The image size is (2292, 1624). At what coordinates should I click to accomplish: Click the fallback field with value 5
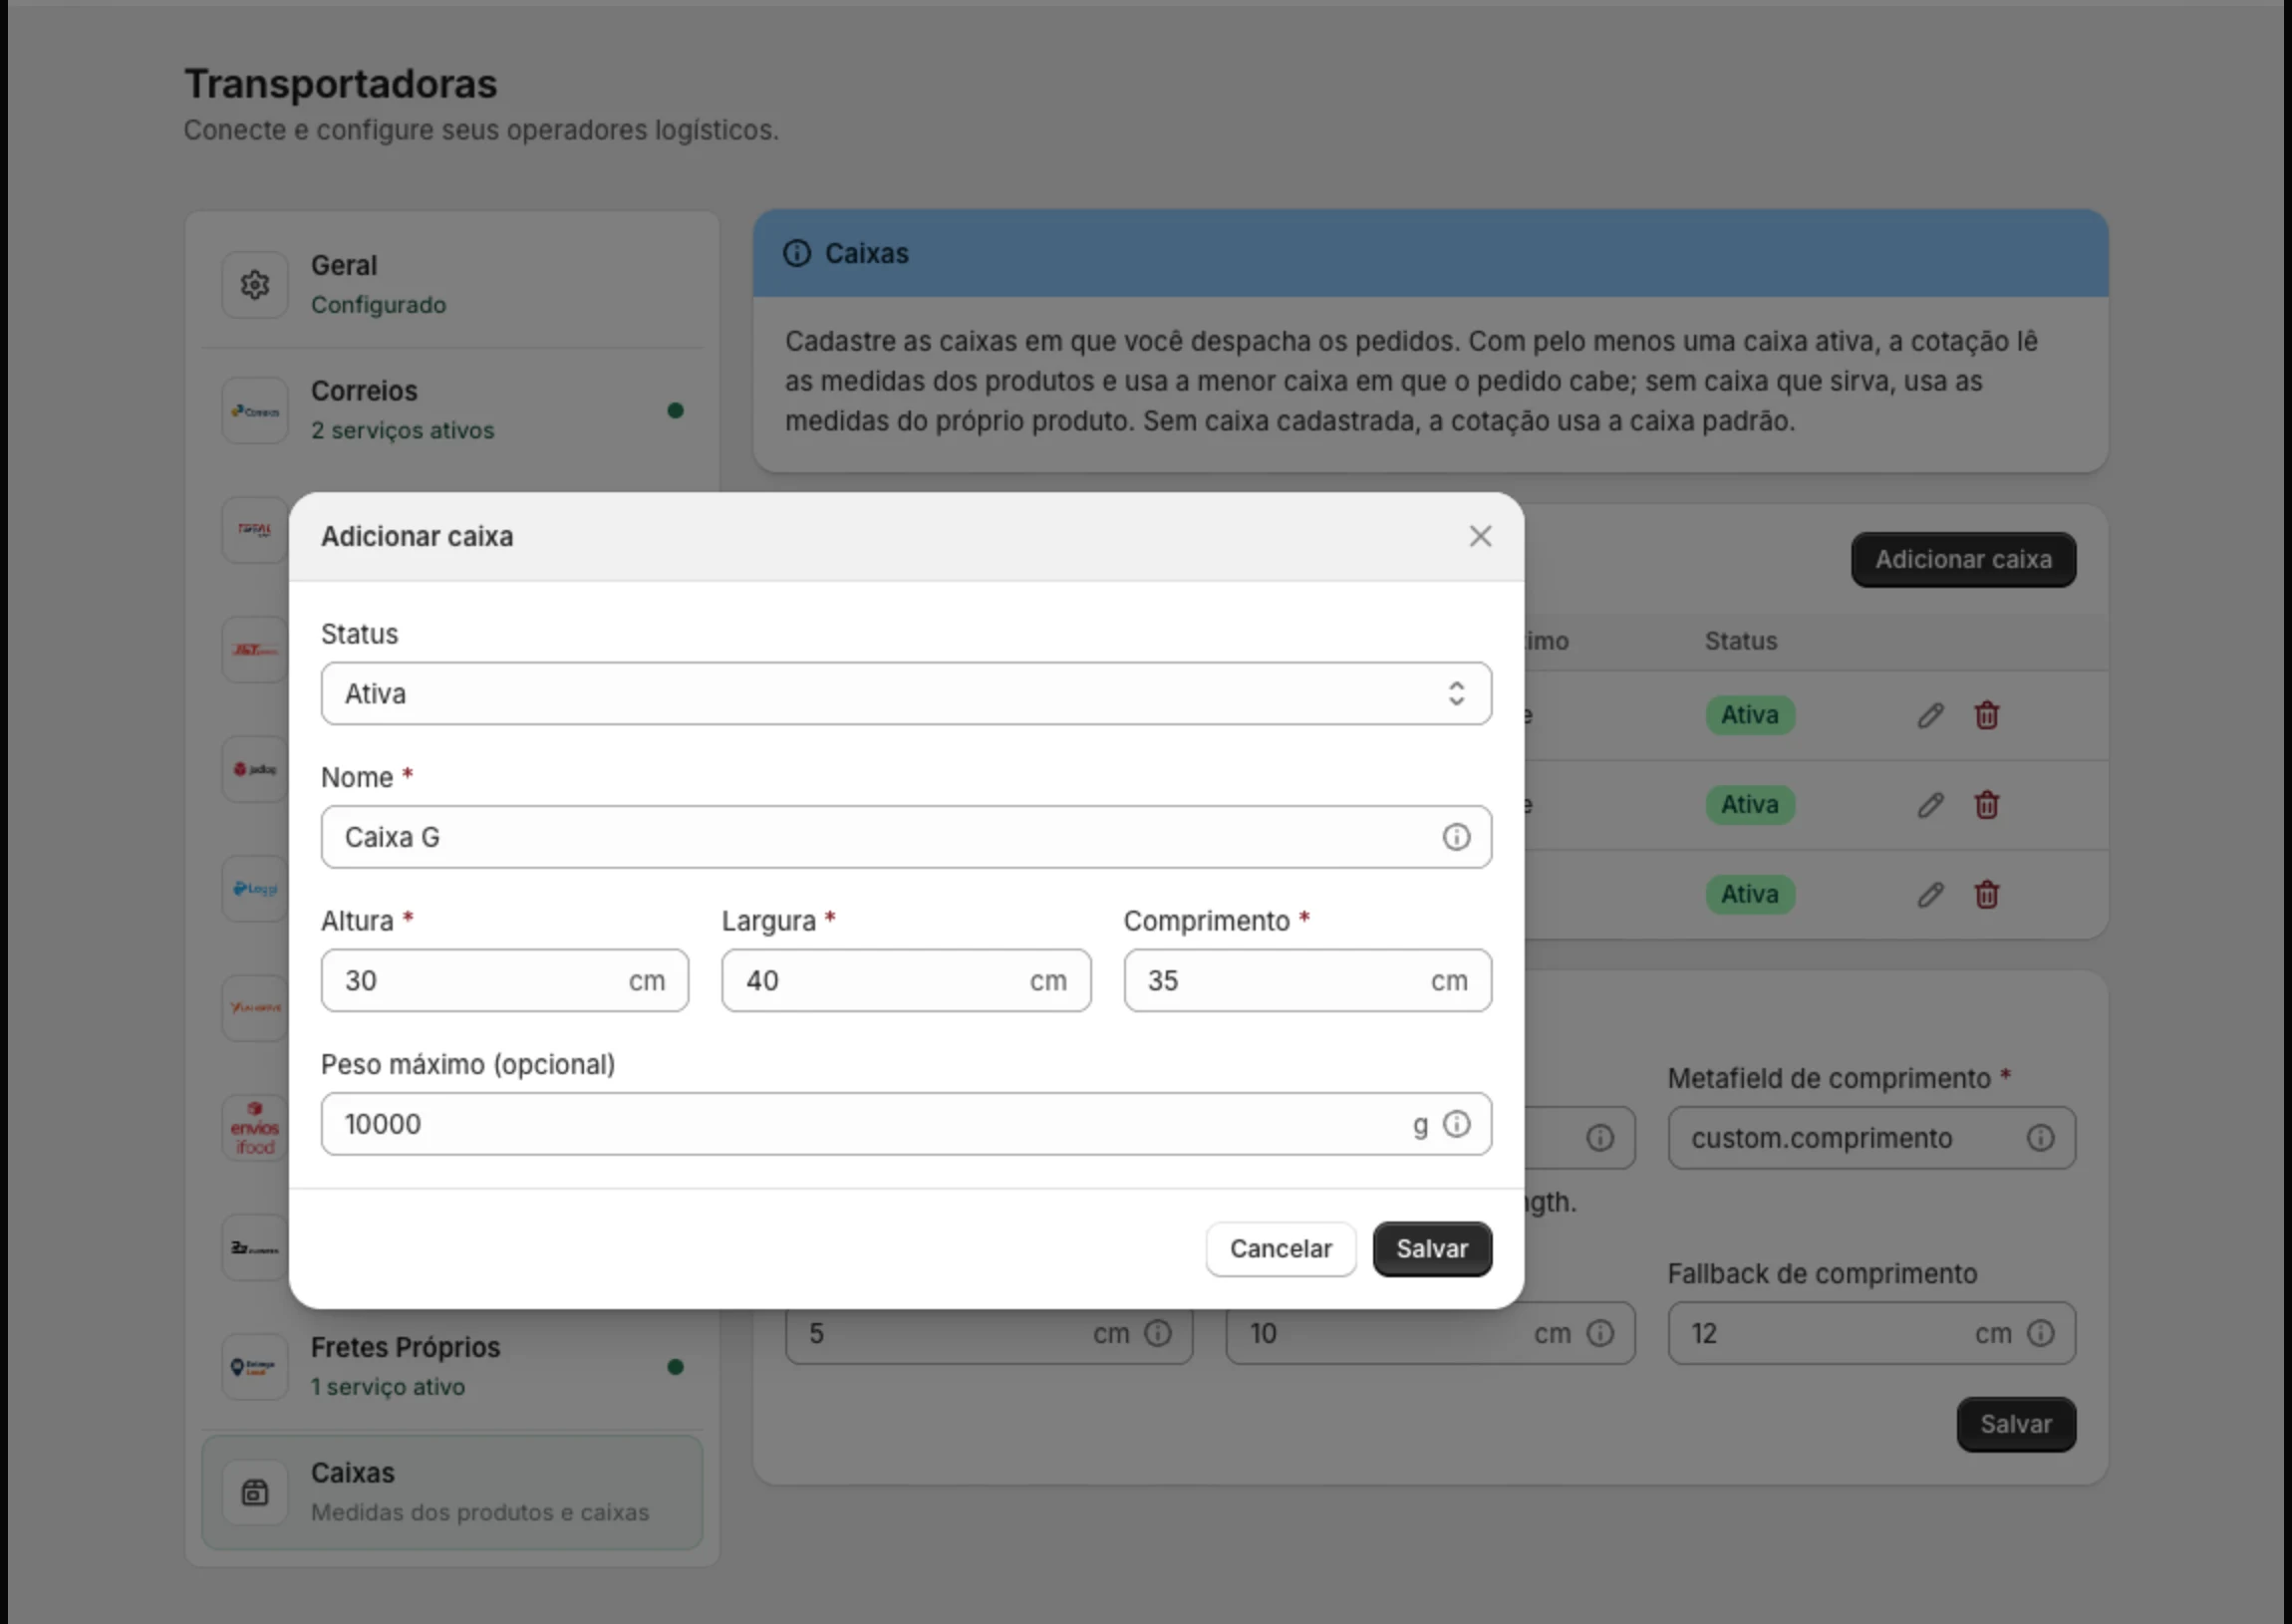pos(989,1333)
